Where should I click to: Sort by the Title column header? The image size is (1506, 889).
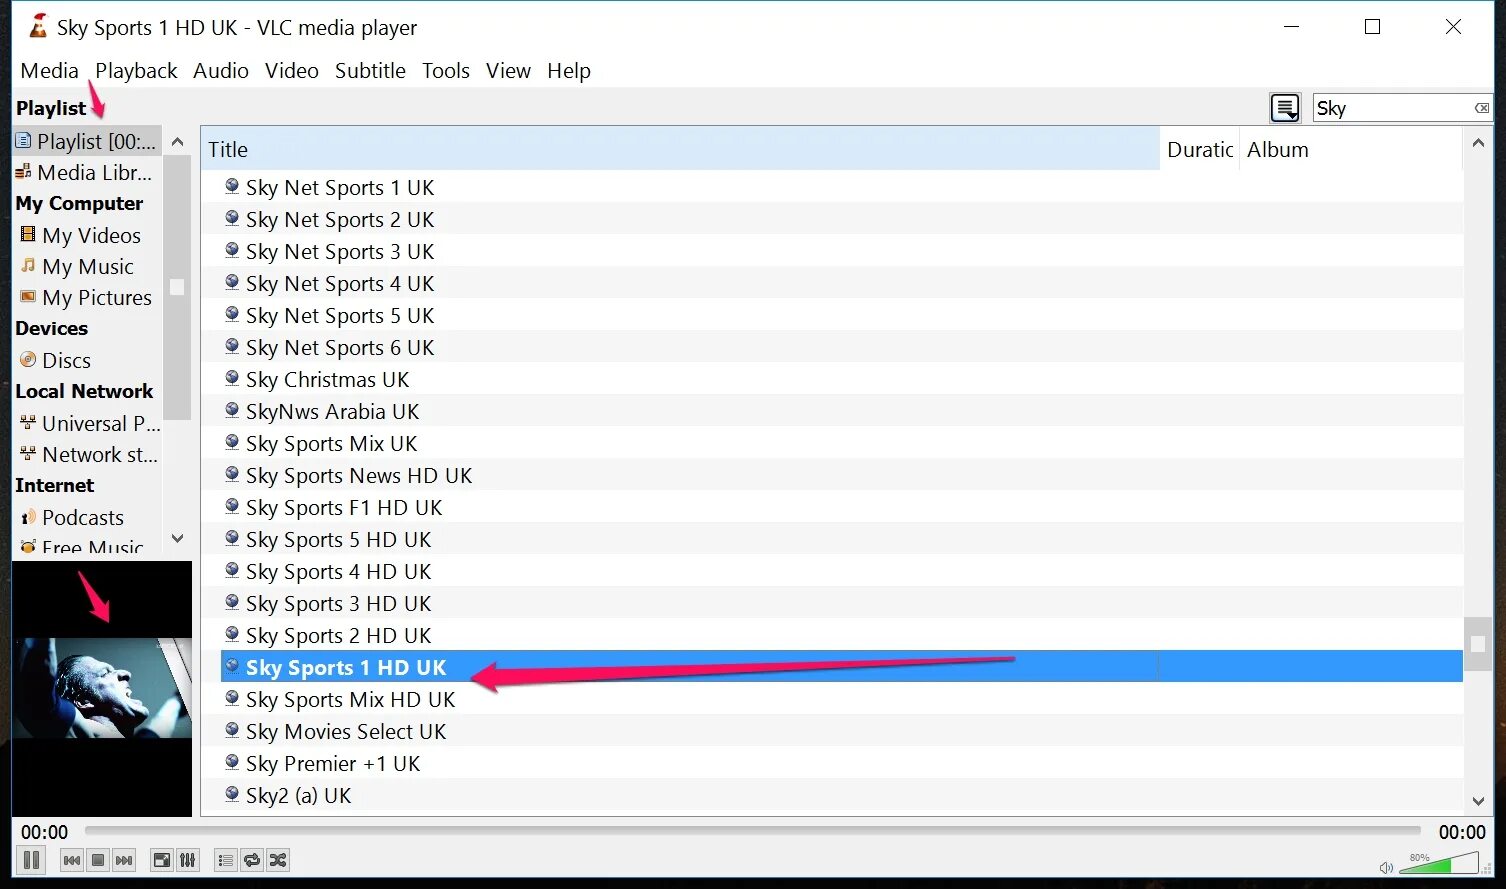coord(680,149)
